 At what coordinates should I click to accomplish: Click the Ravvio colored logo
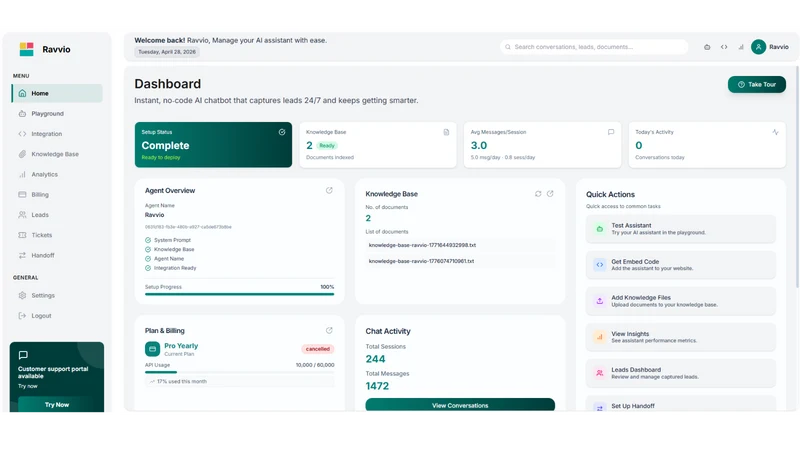coord(27,49)
